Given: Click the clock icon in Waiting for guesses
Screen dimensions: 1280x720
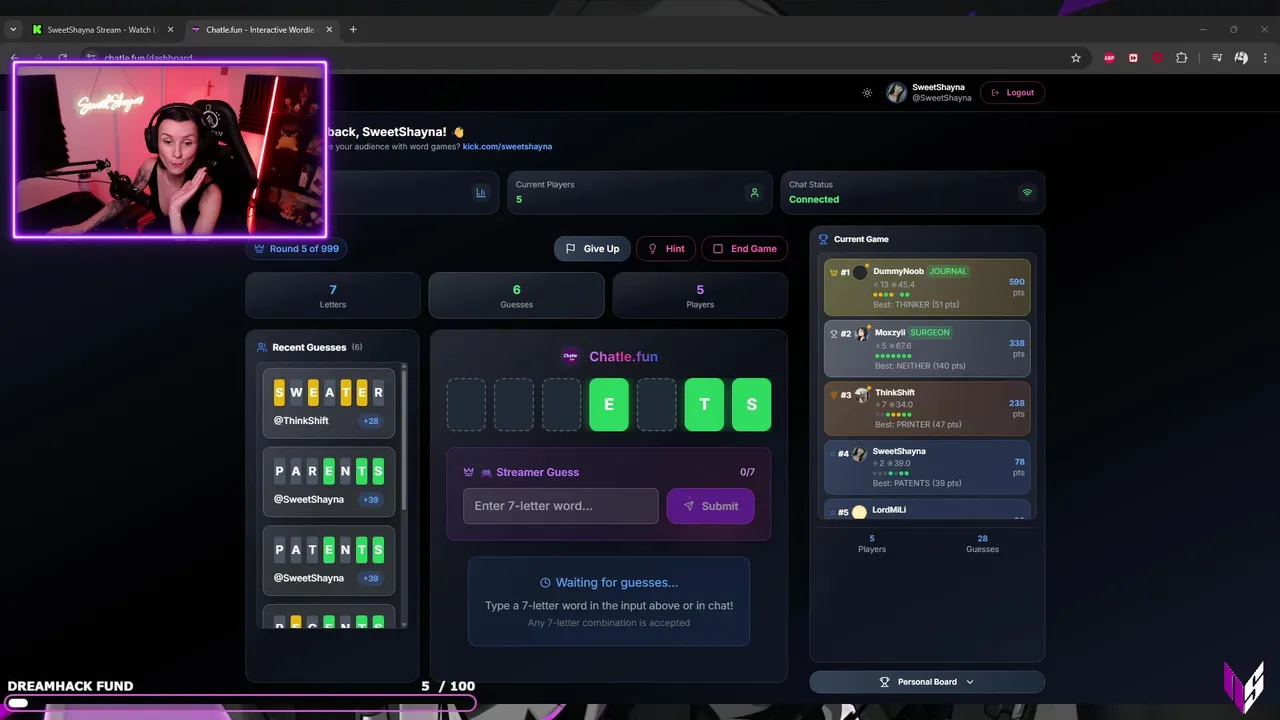Looking at the screenshot, I should click(545, 583).
